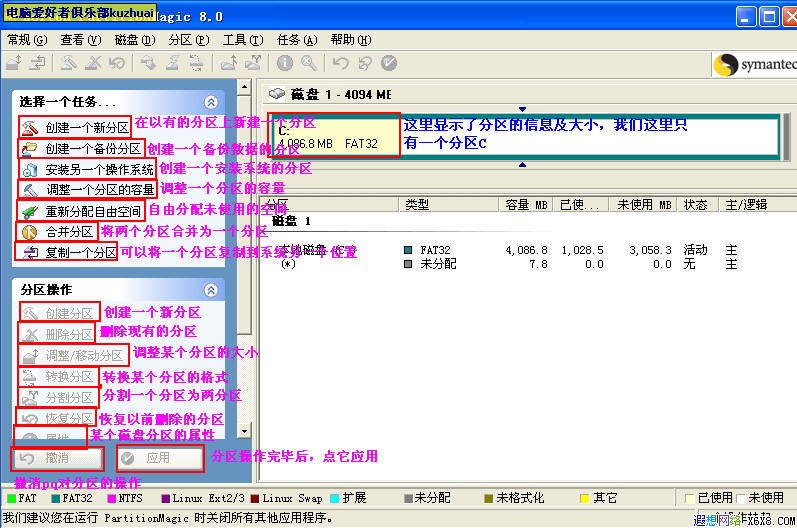The height and width of the screenshot is (528, 797).
Task: Sort by the 类型 column header
Action: click(x=449, y=204)
